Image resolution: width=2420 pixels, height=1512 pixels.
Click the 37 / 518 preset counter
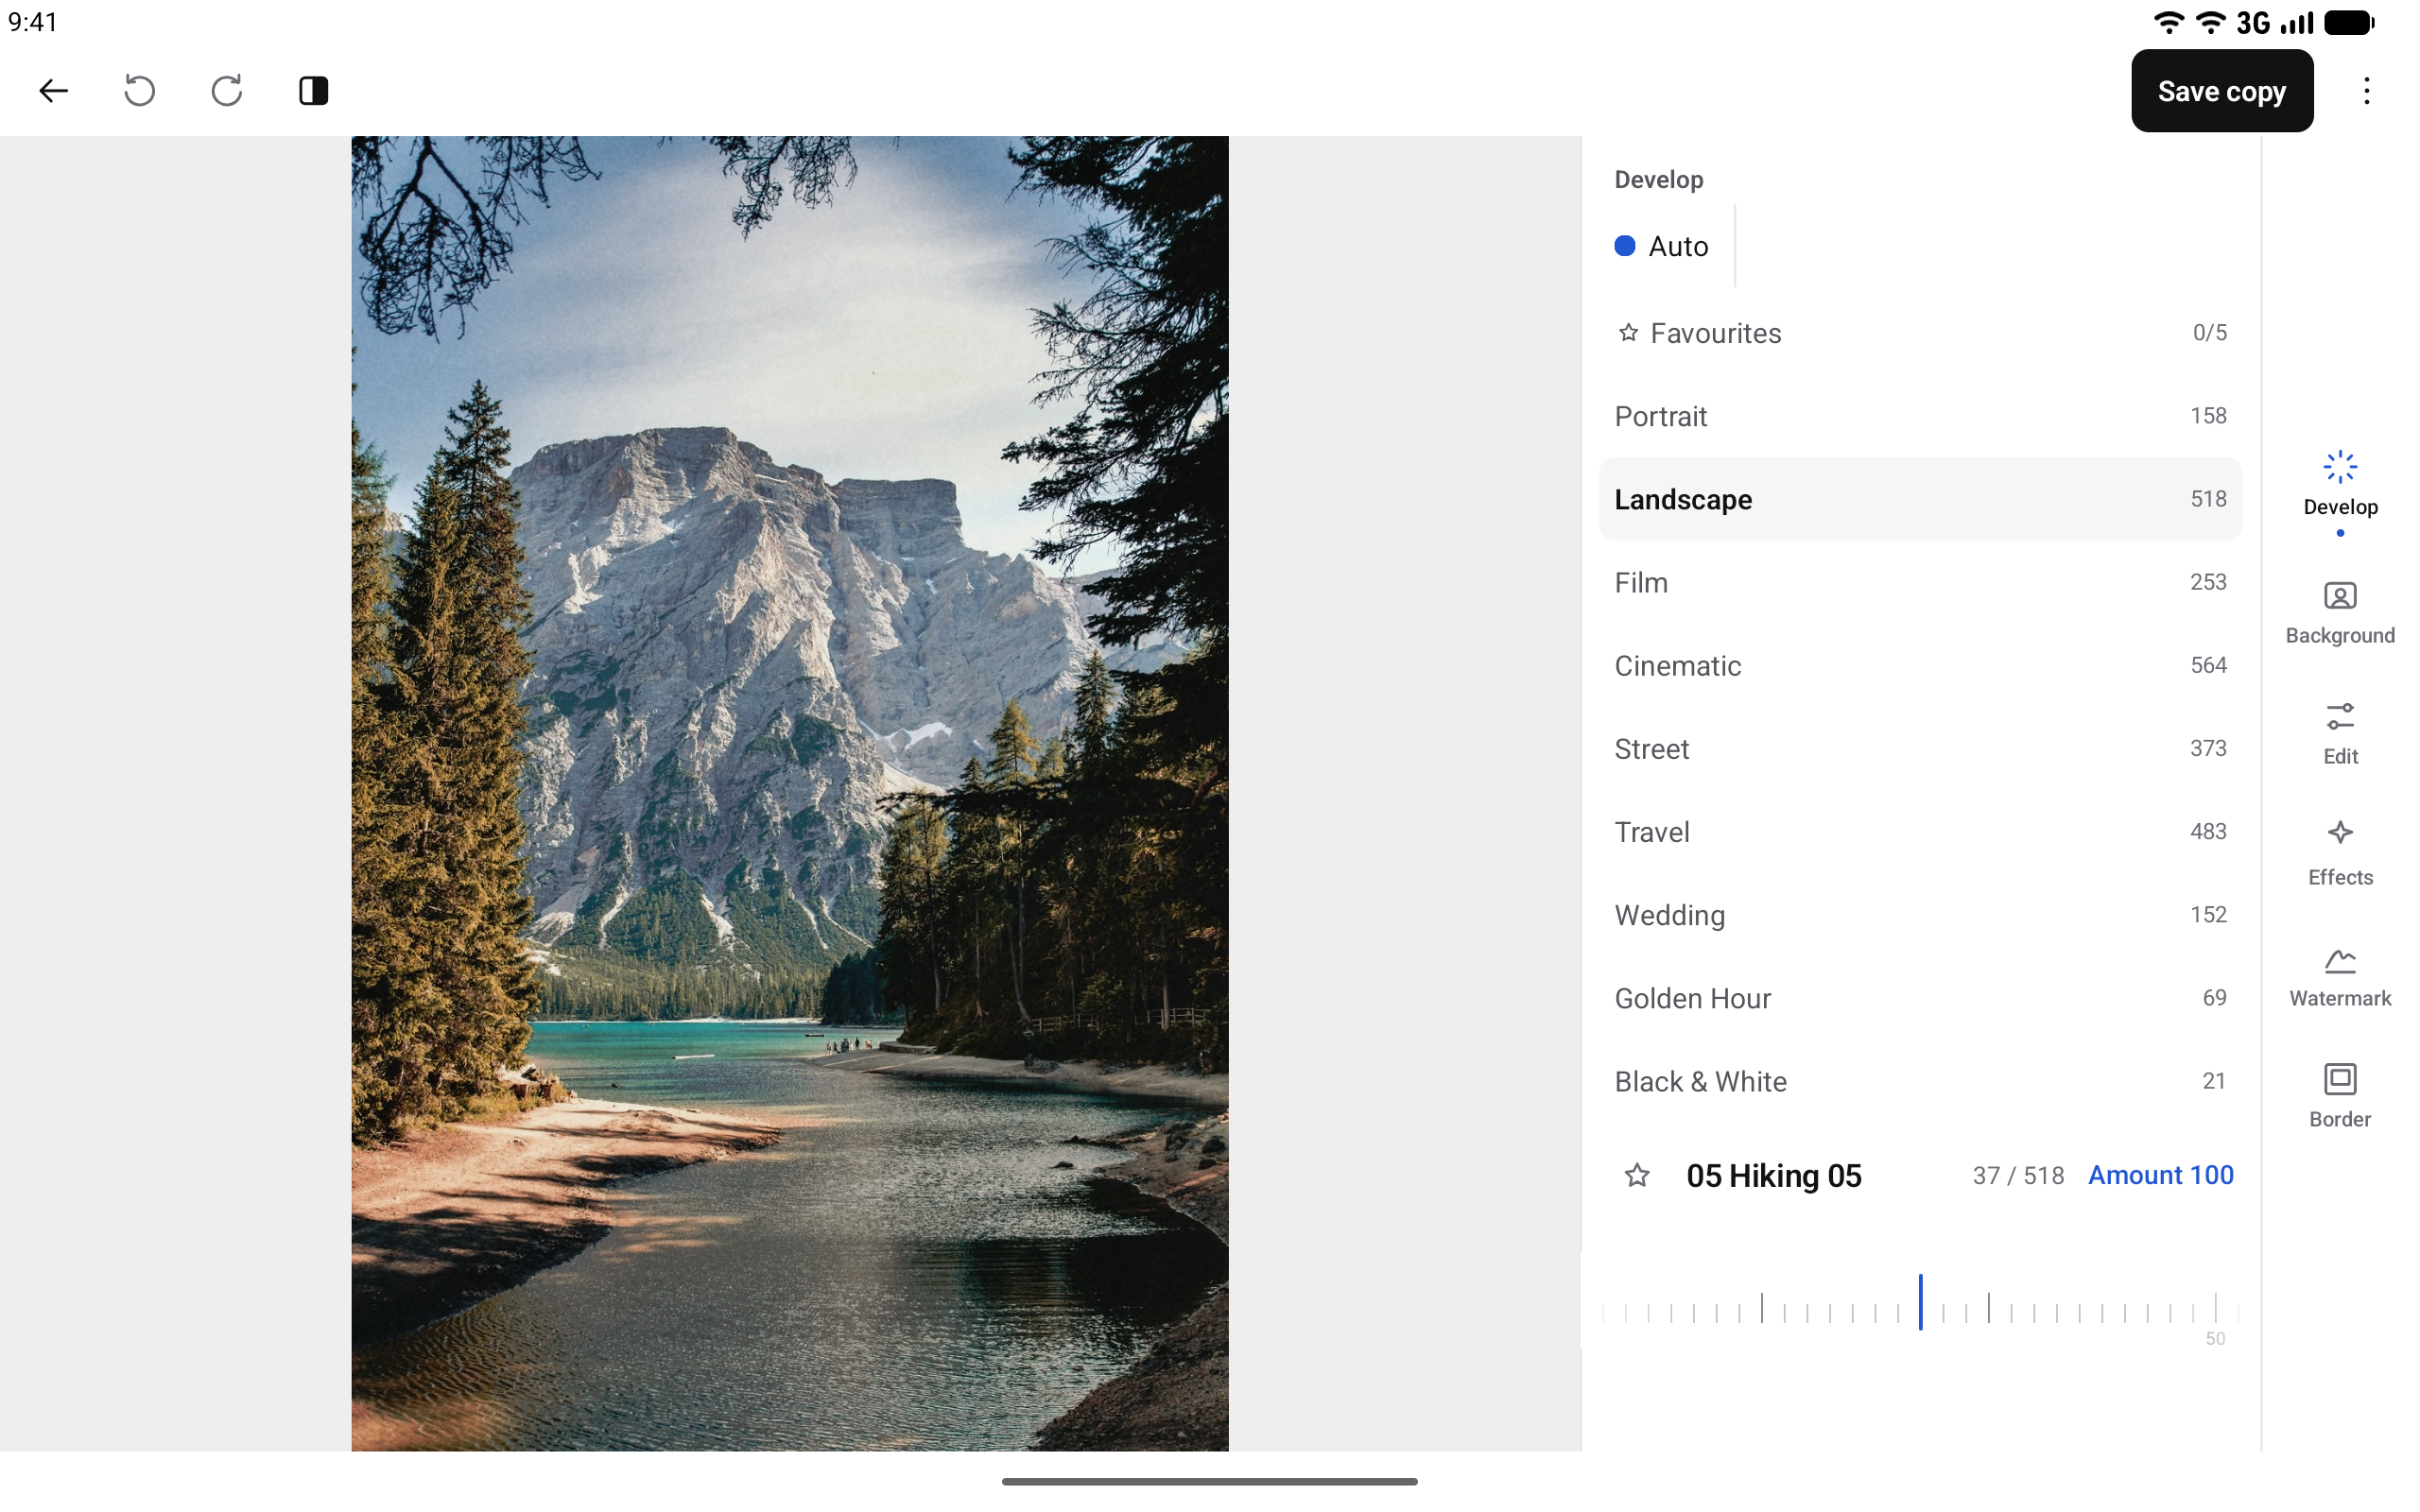click(2018, 1176)
